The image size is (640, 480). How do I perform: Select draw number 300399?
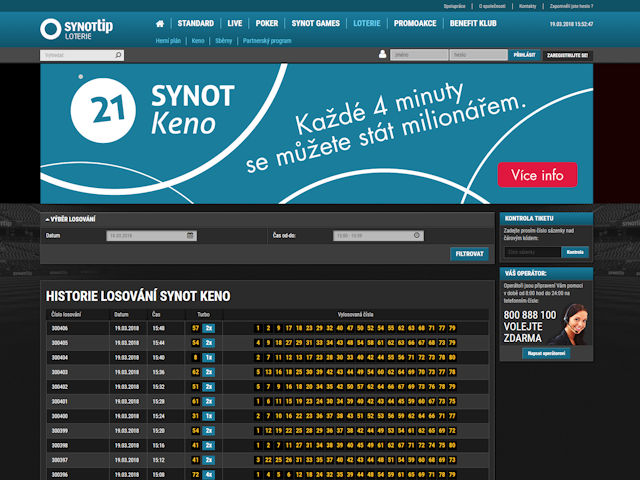pos(60,431)
